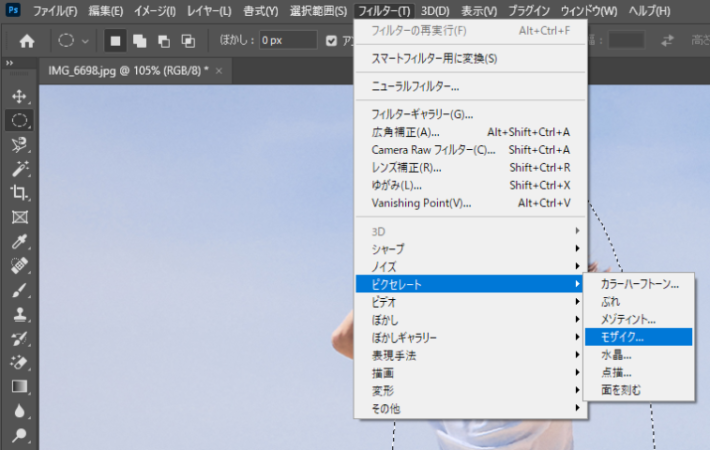
Task: Click the width (幅) input field
Action: pos(626,40)
